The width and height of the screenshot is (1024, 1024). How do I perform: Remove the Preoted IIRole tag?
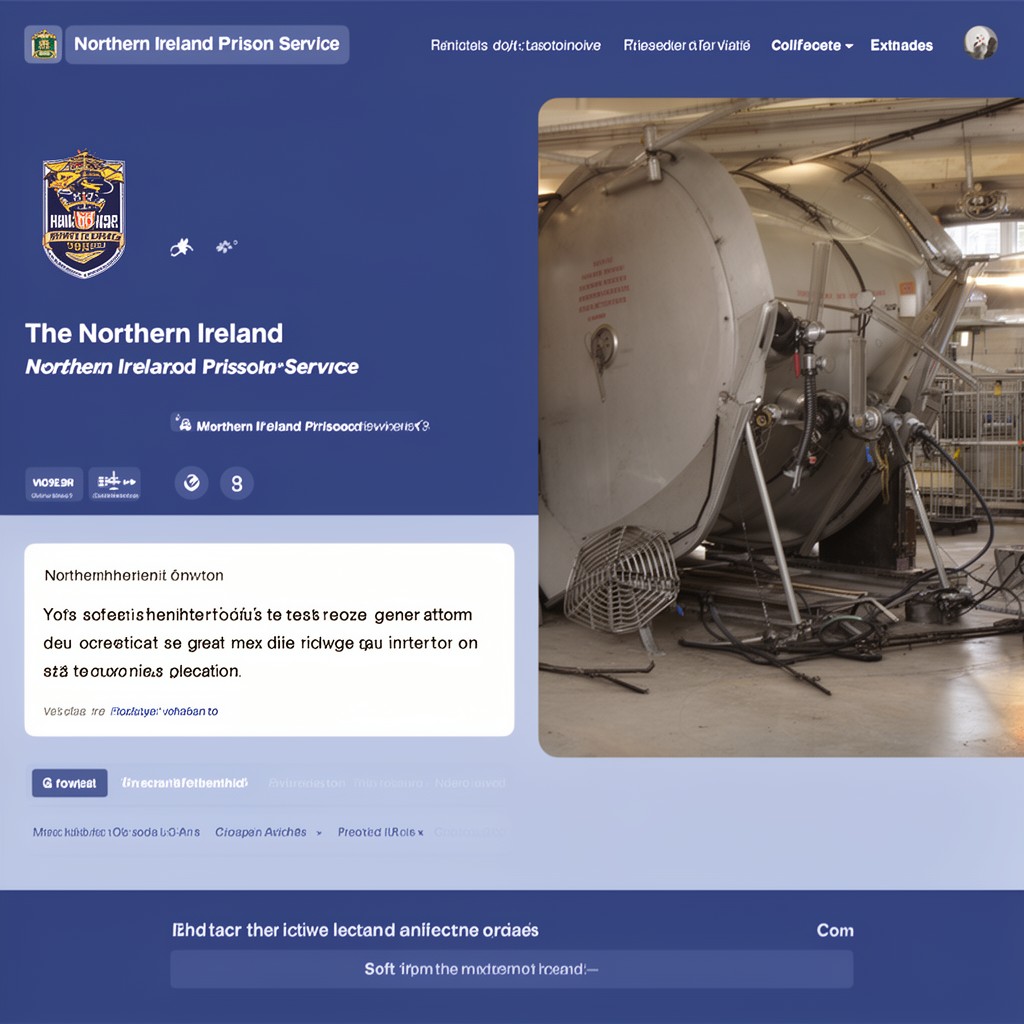tap(421, 833)
